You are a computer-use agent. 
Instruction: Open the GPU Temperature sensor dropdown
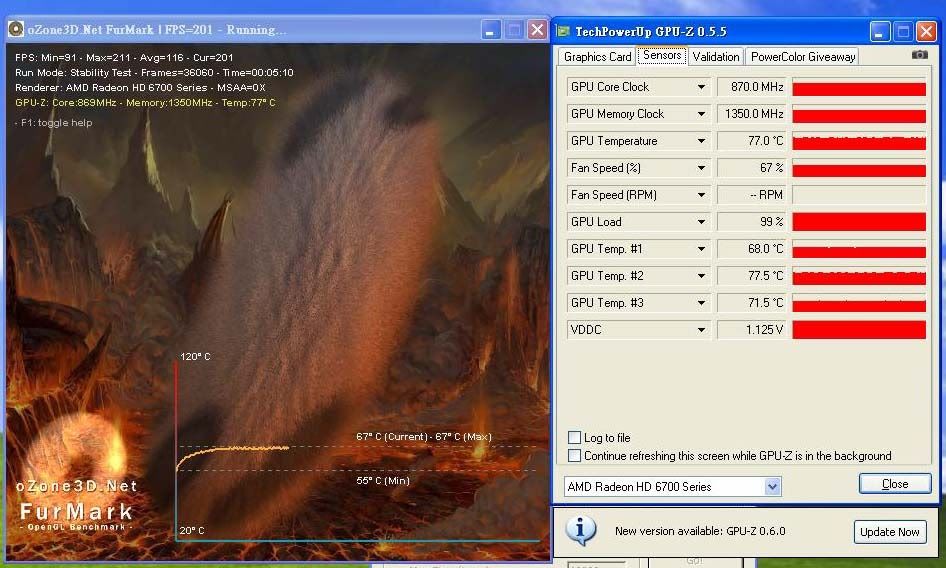pyautogui.click(x=701, y=141)
